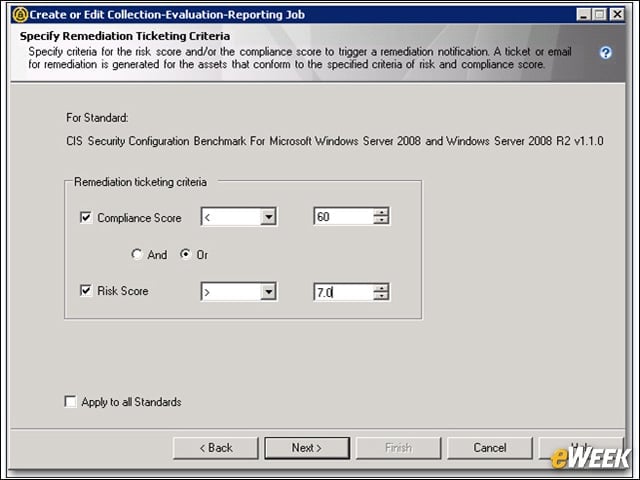Close the Create or Edit Job window
640x480 pixels.
coord(617,15)
